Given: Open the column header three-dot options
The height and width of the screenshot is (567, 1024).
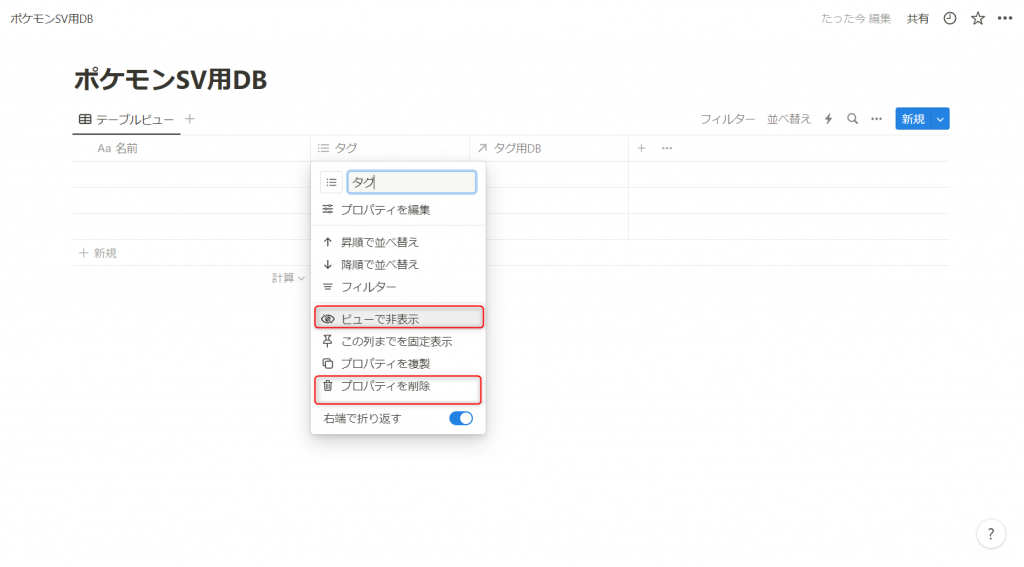Looking at the screenshot, I should click(667, 148).
